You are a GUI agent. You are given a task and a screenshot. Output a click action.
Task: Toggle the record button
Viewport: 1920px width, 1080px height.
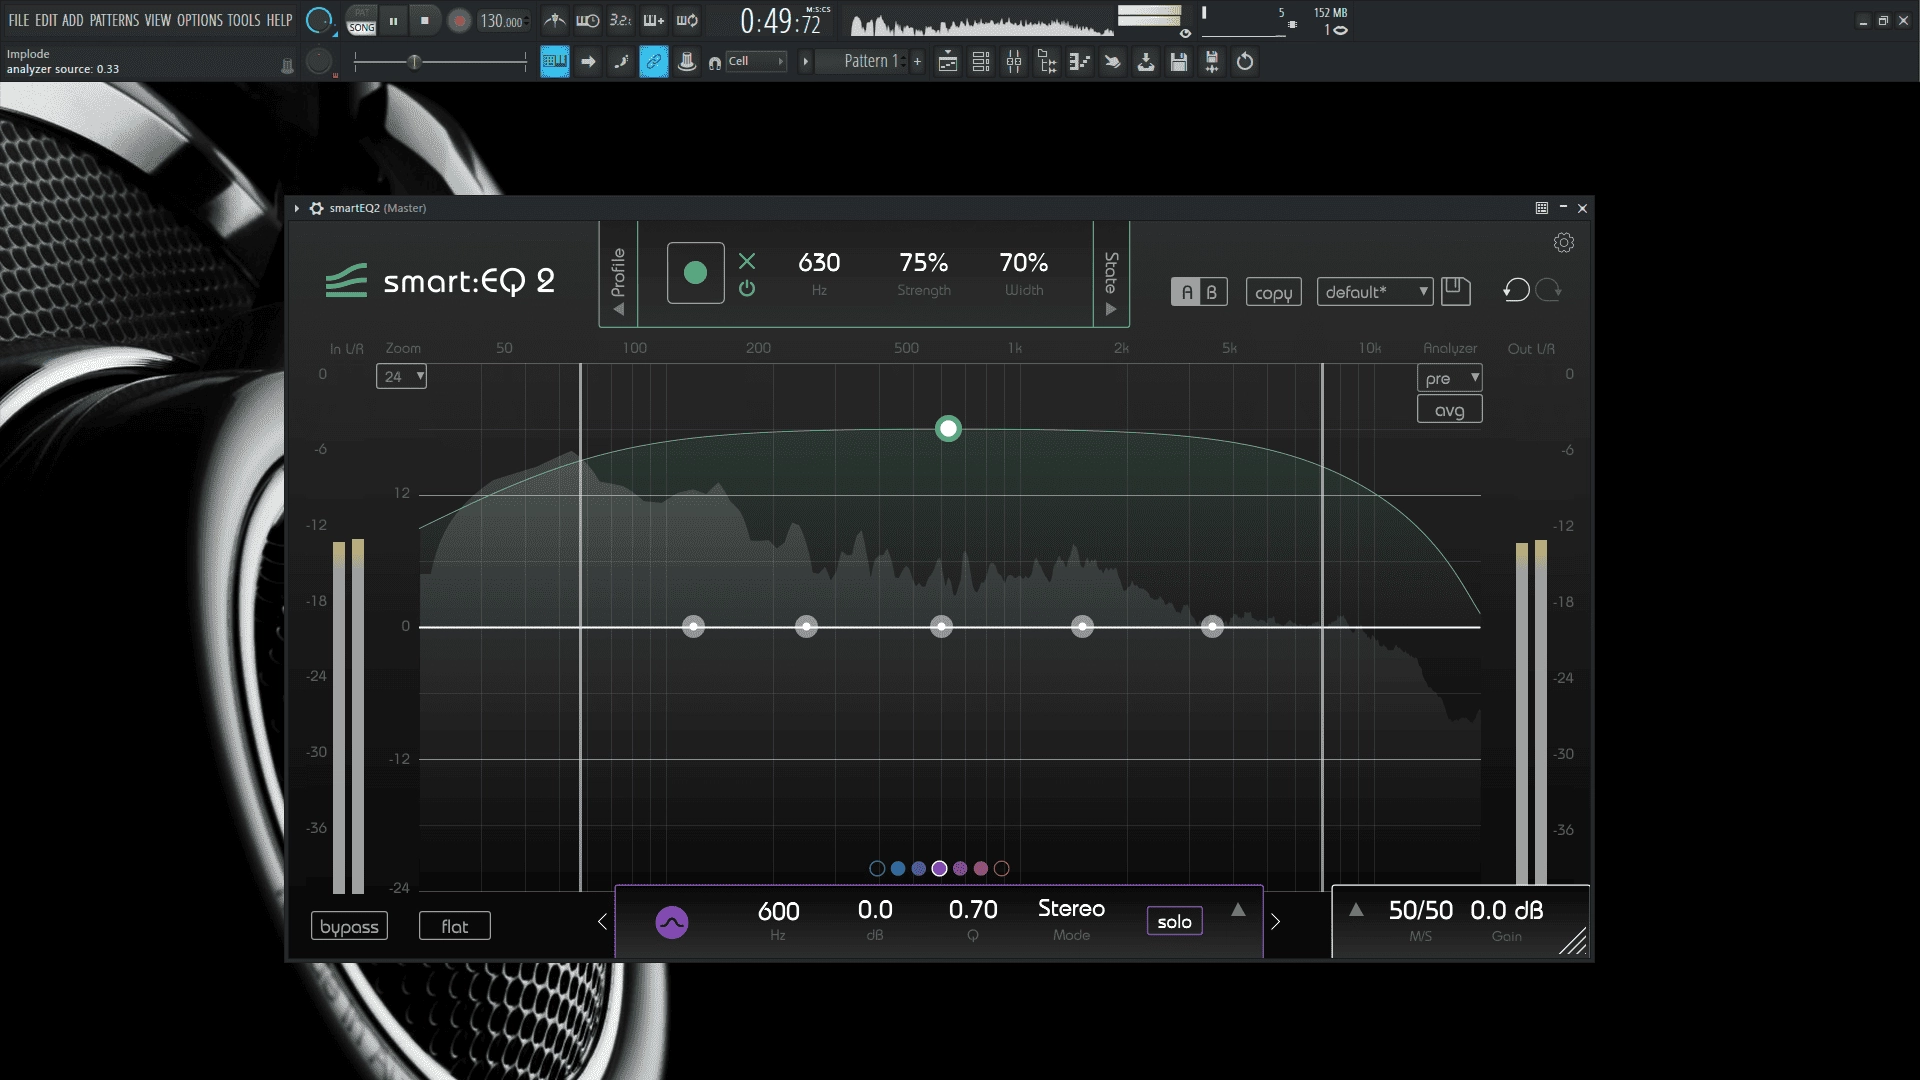[x=459, y=20]
